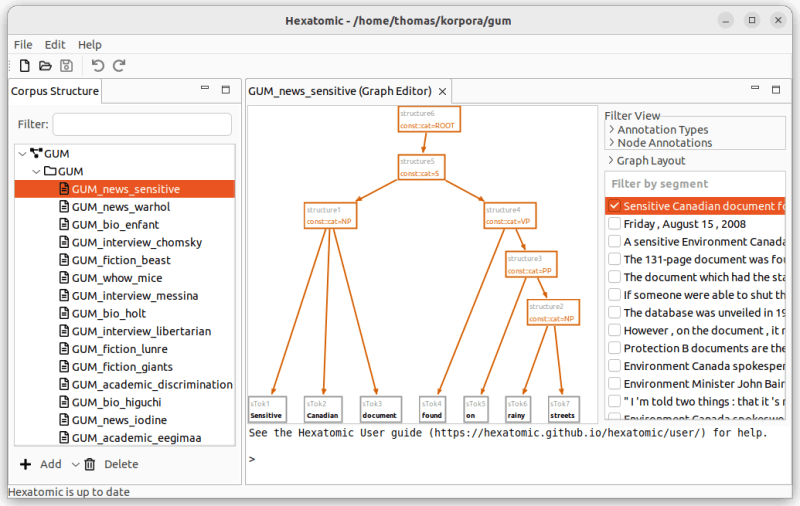This screenshot has width=800, height=506.
Task: Check 'Protection B documents are' segment
Action: click(x=614, y=348)
